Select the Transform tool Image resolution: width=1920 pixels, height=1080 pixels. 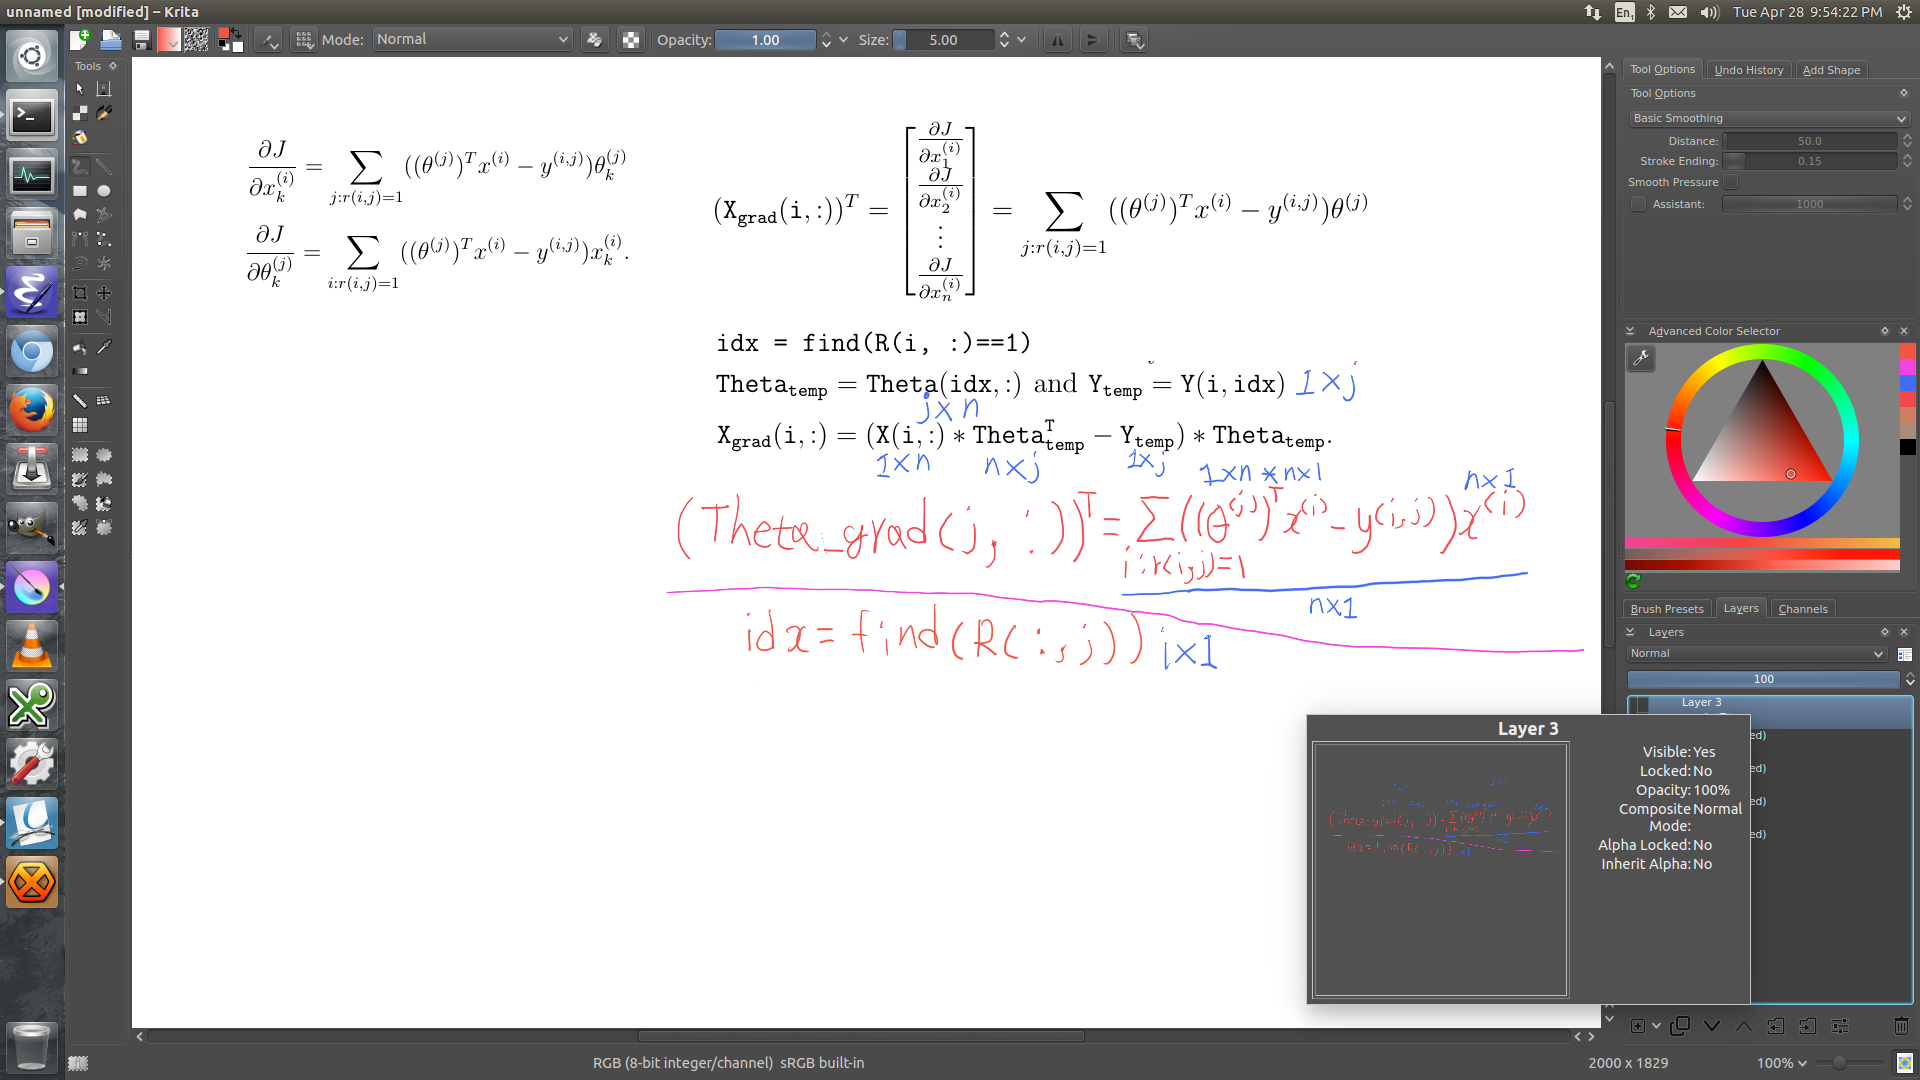[80, 317]
